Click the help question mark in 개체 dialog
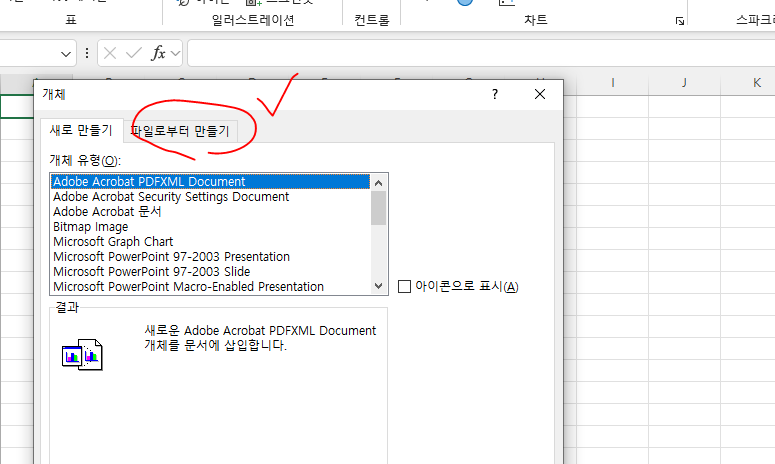Screen dimensions: 775x464 click(495, 94)
